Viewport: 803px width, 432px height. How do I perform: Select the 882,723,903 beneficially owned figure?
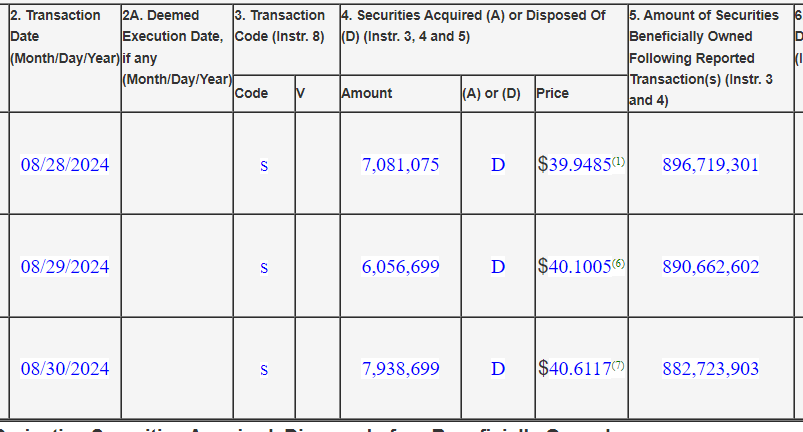(x=710, y=369)
